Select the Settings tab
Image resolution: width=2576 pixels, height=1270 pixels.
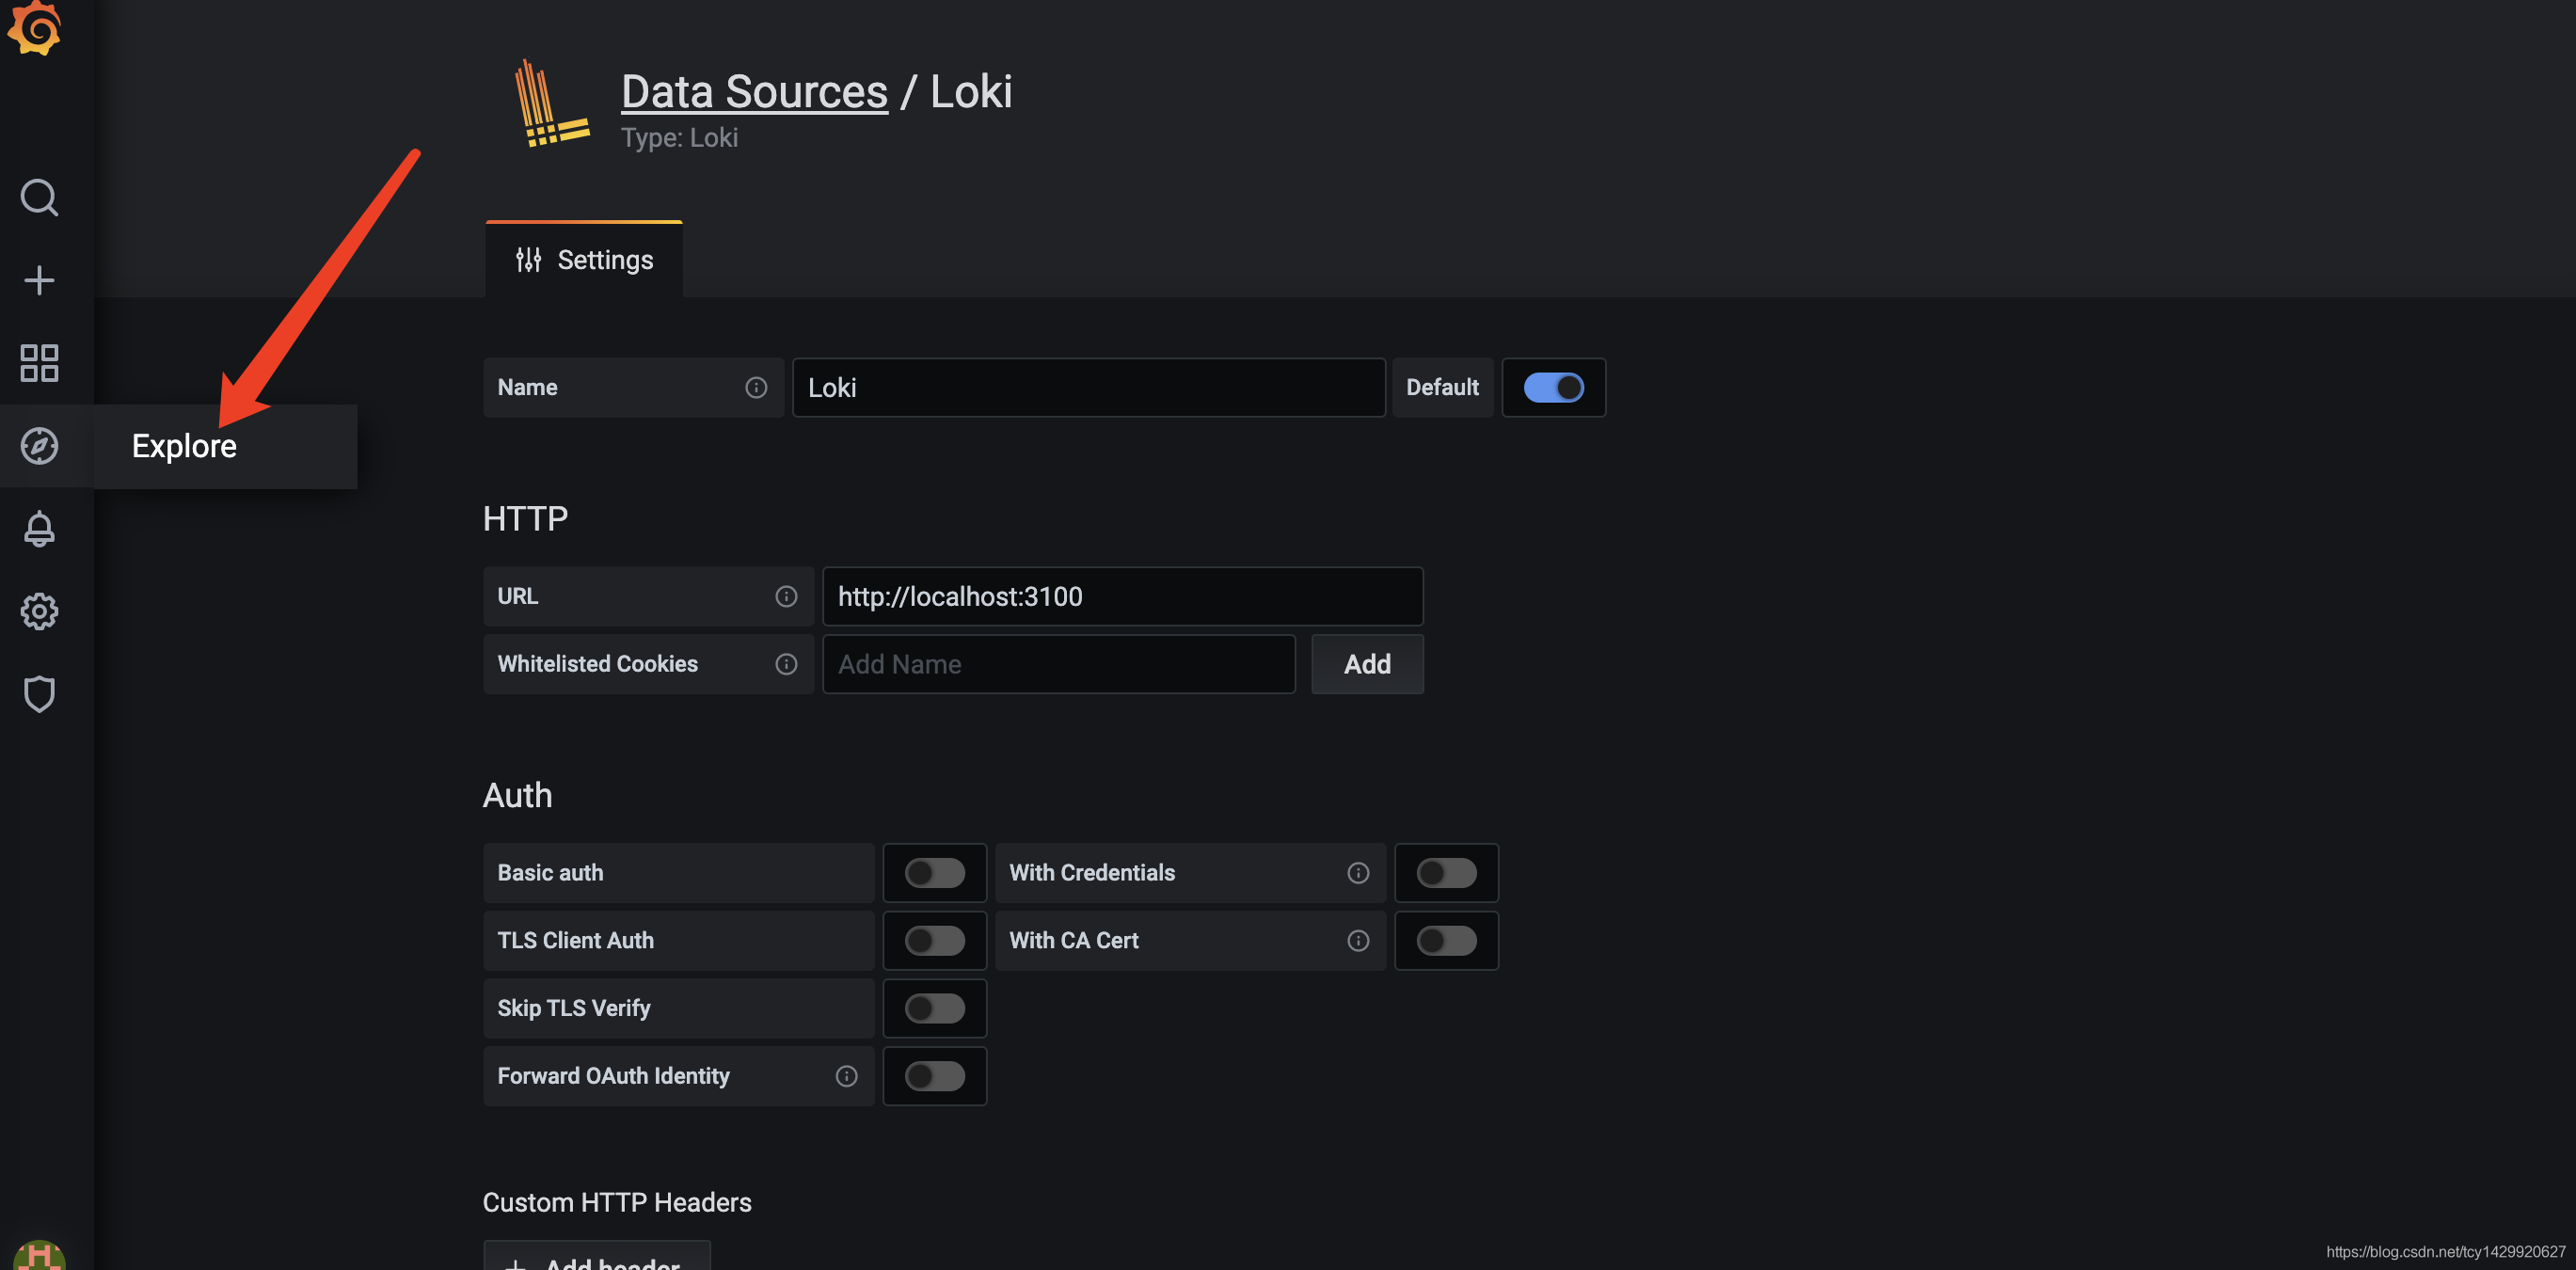pyautogui.click(x=584, y=260)
